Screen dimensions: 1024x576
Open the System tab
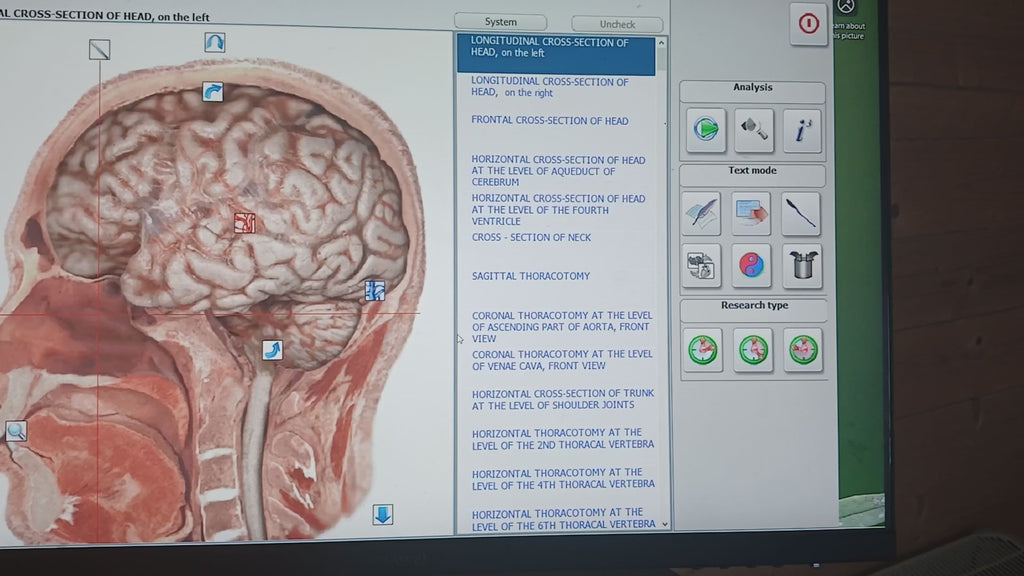click(x=500, y=22)
